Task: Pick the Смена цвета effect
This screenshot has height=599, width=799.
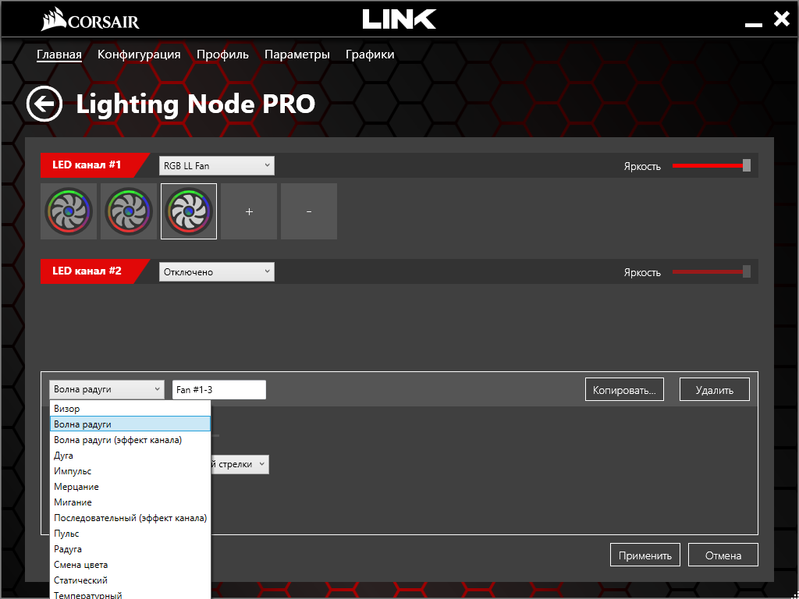Action: [x=130, y=565]
